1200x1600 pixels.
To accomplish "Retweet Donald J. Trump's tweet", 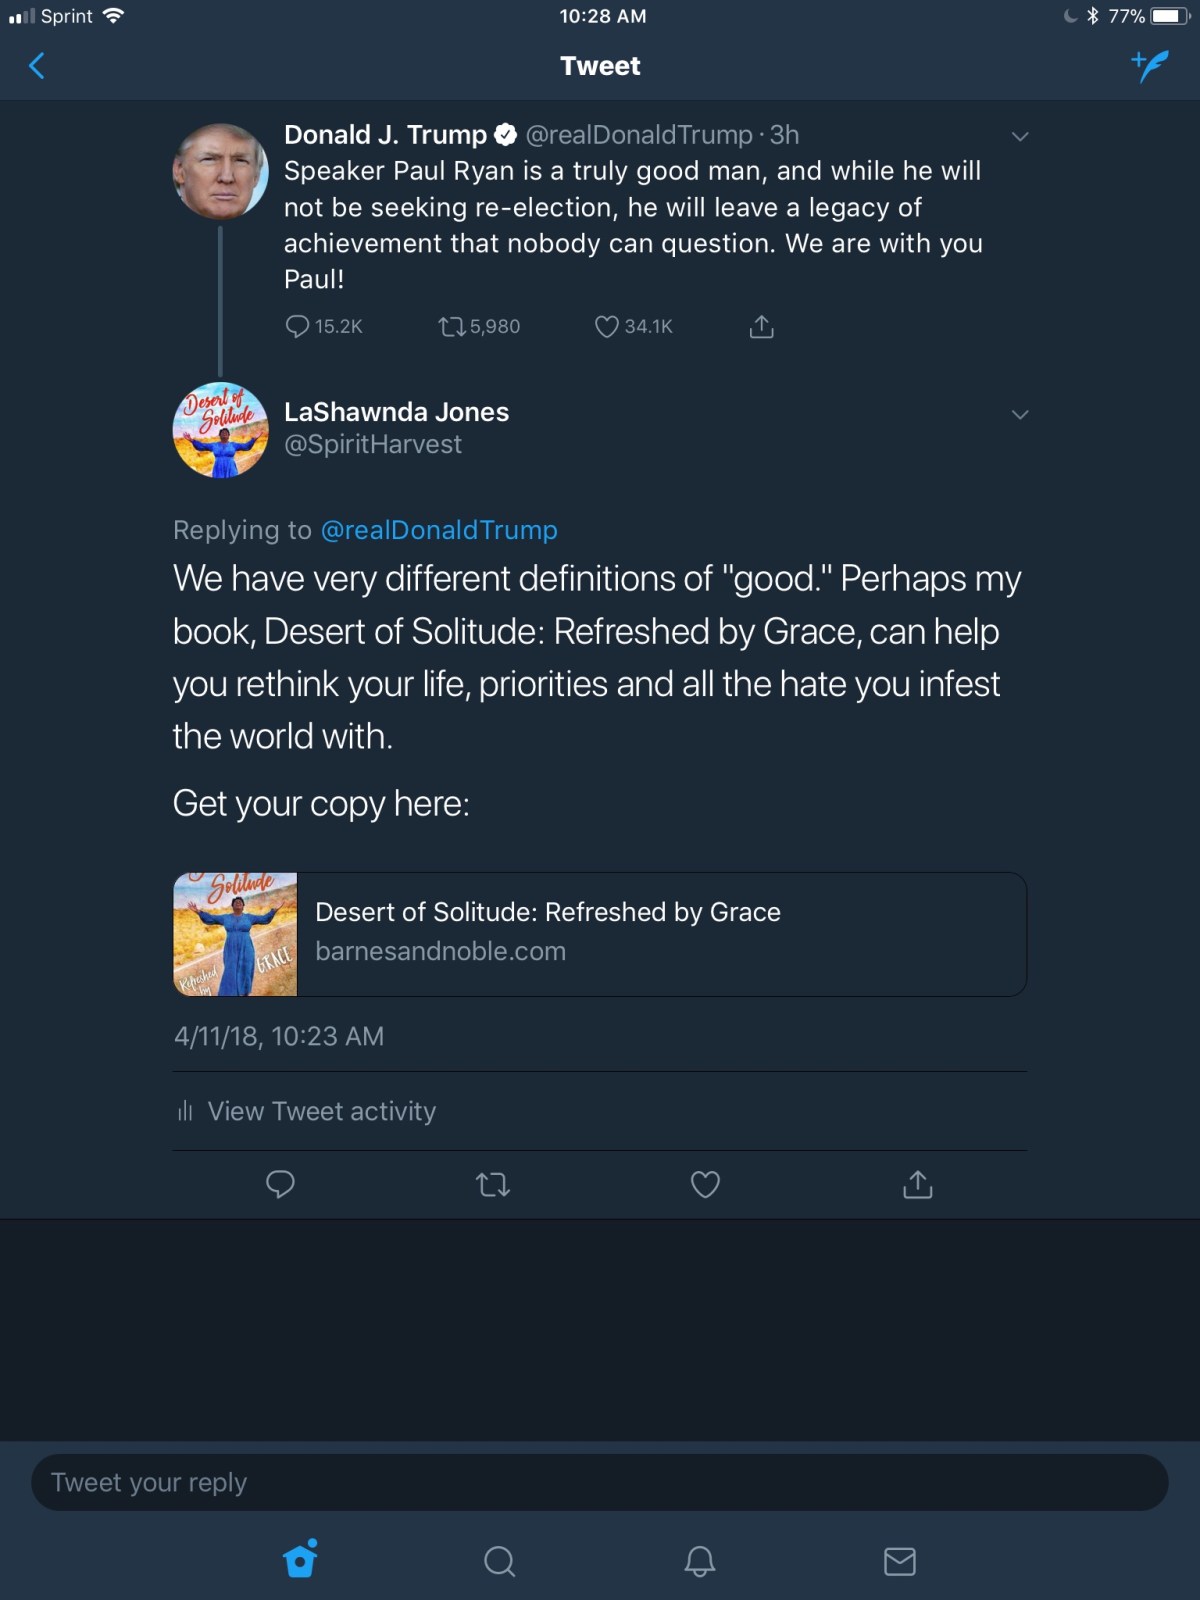I will [x=452, y=326].
